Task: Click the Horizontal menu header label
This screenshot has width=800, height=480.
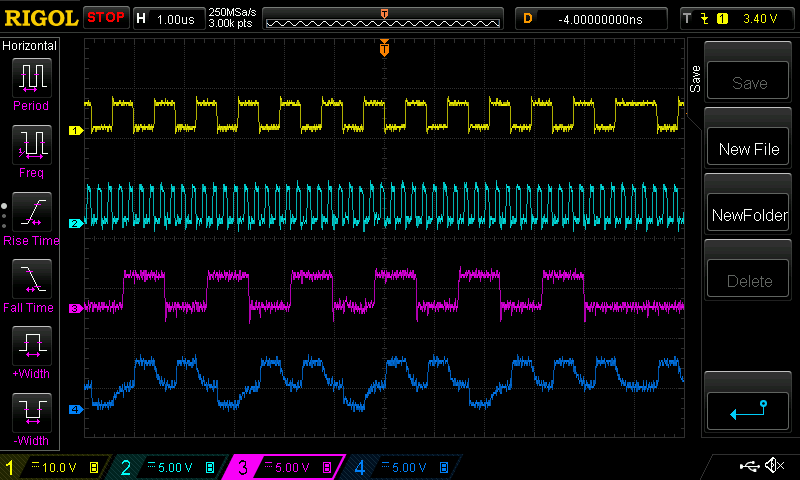Action: tap(29, 46)
